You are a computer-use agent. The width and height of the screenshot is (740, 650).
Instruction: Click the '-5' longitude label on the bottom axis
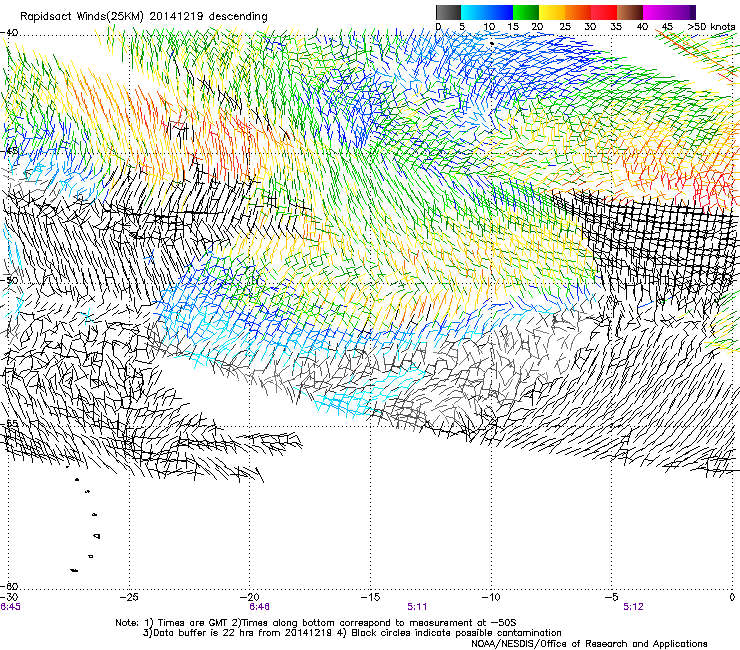611,598
